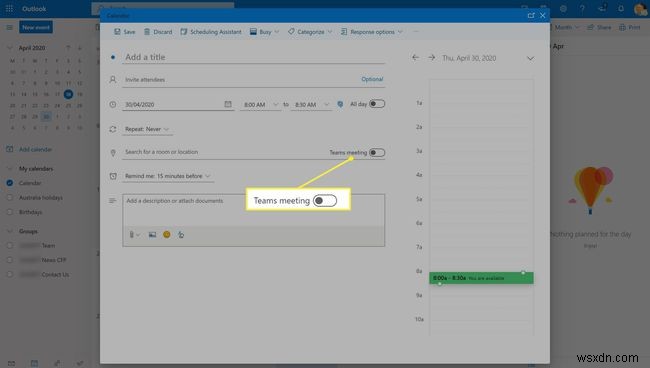This screenshot has width=650, height=368.
Task: Switch to Calendar icon in bottom bar
Action: (34, 363)
